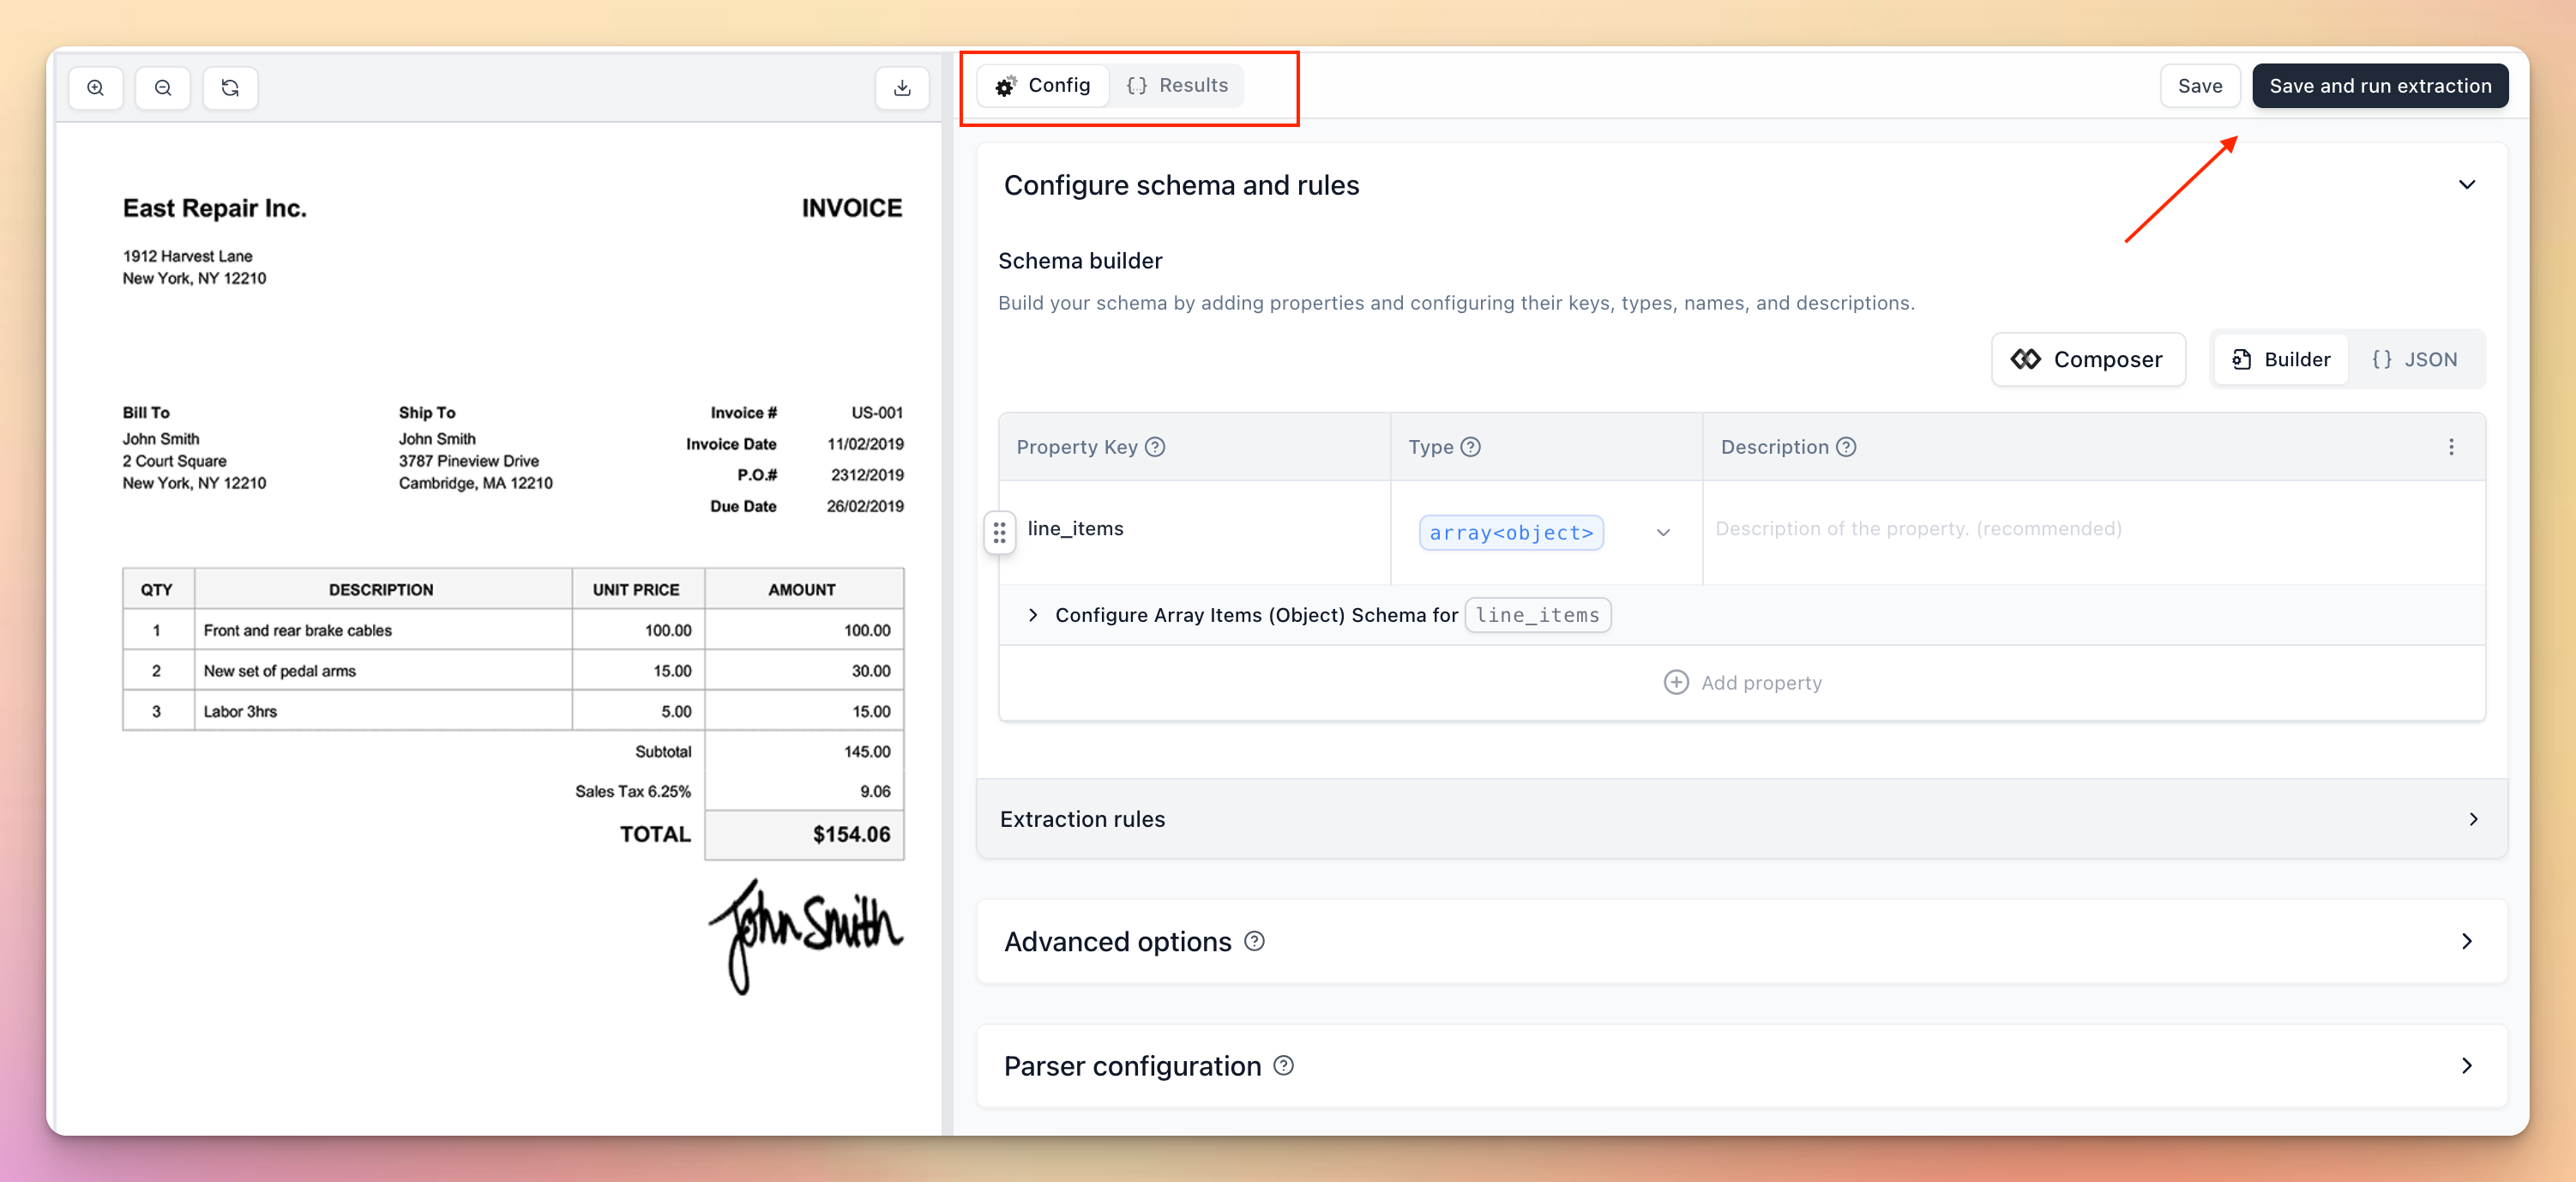Click the download document icon
Image resolution: width=2576 pixels, height=1182 pixels.
[x=901, y=88]
